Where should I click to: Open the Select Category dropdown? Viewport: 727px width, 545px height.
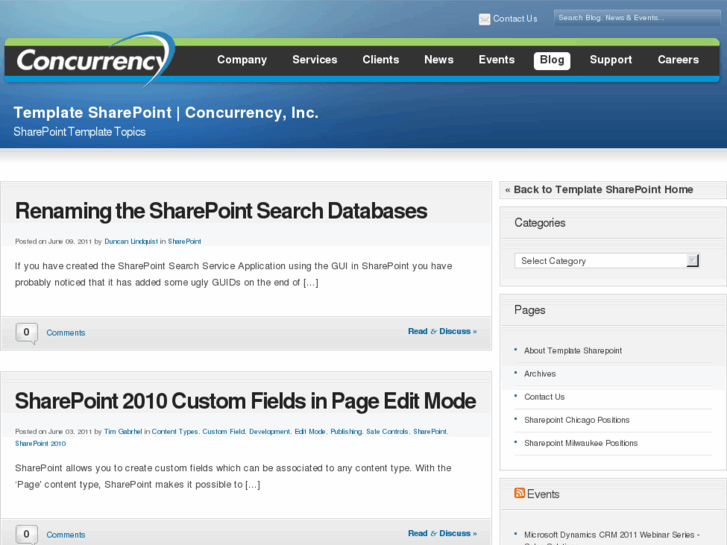606,261
